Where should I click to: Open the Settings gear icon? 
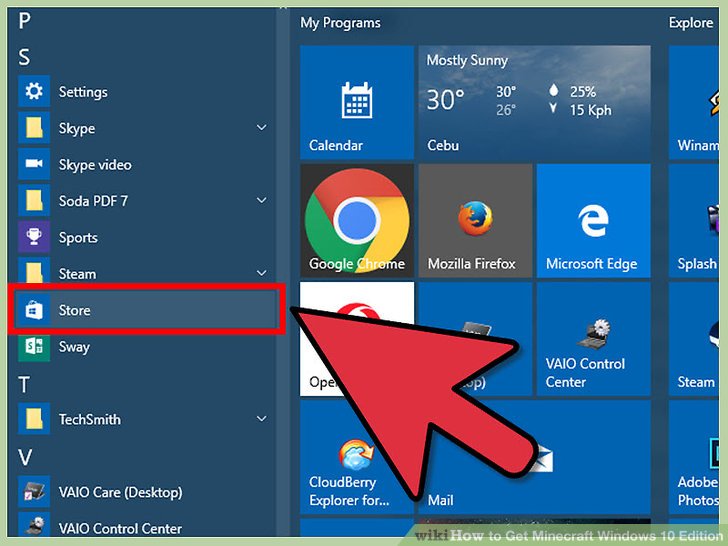pyautogui.click(x=34, y=91)
